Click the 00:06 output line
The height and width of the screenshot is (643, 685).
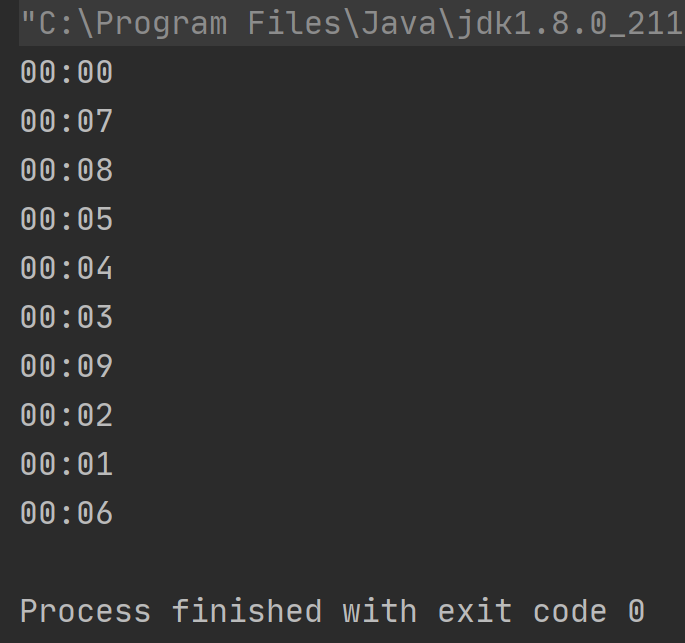tap(66, 512)
